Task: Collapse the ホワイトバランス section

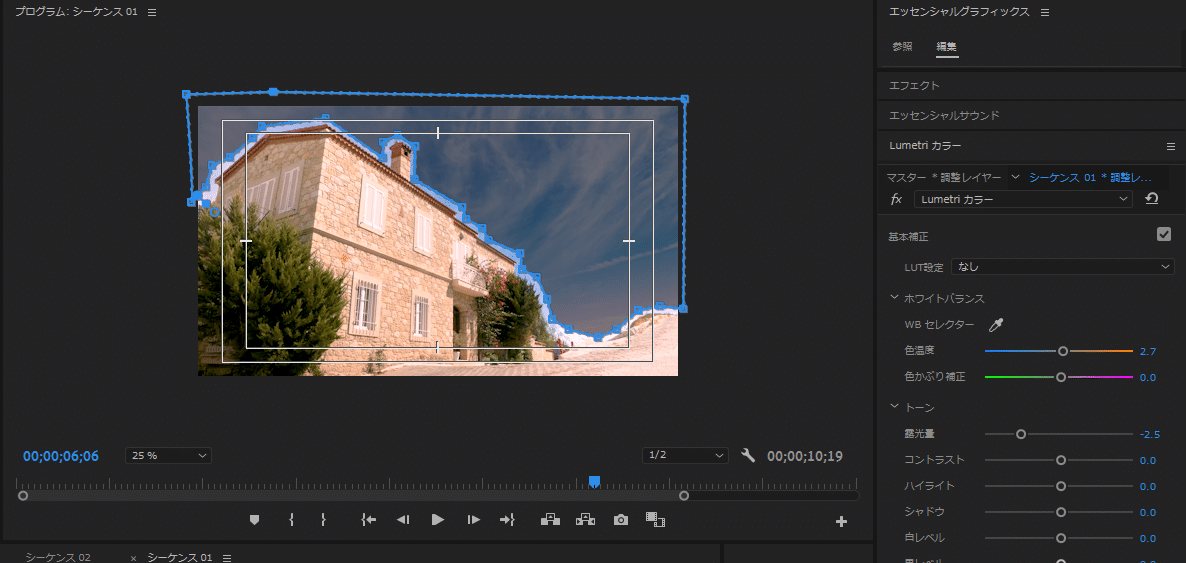Action: (x=895, y=298)
